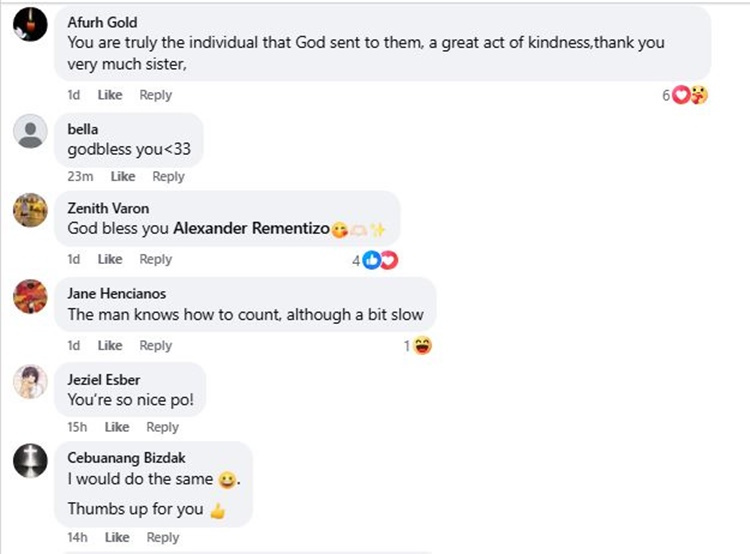
Task: Open Jeziel Esber's profile name link
Action: [104, 379]
